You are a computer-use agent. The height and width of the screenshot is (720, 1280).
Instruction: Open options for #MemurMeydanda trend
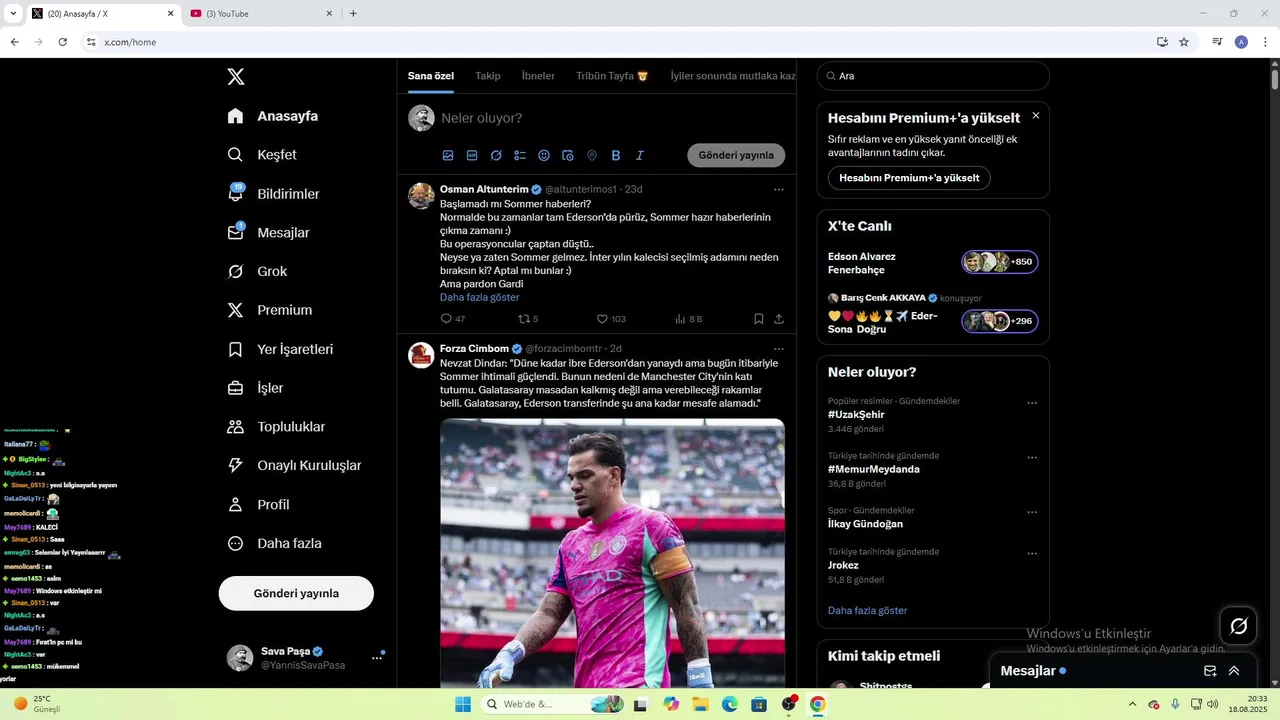(1032, 458)
